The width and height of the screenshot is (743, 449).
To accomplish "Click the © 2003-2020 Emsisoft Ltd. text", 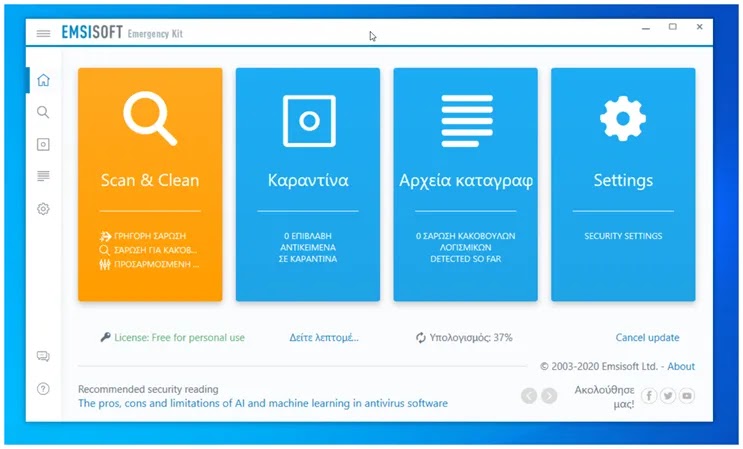I will (x=599, y=366).
